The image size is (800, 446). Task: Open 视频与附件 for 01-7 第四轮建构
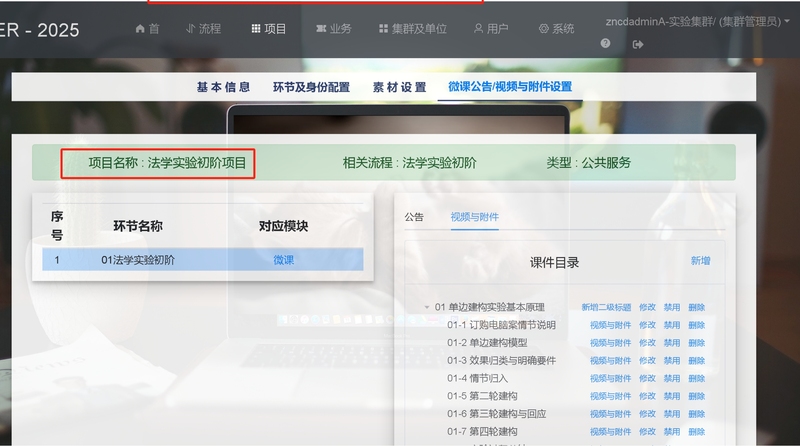pos(611,432)
